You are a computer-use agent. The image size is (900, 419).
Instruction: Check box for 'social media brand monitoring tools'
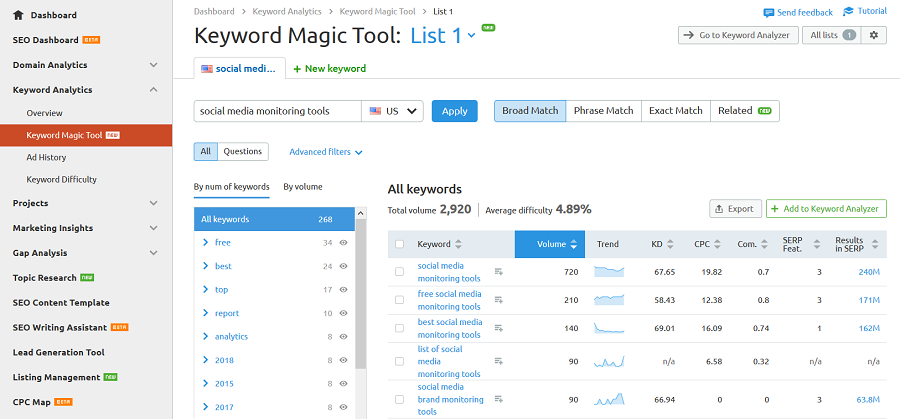(399, 399)
